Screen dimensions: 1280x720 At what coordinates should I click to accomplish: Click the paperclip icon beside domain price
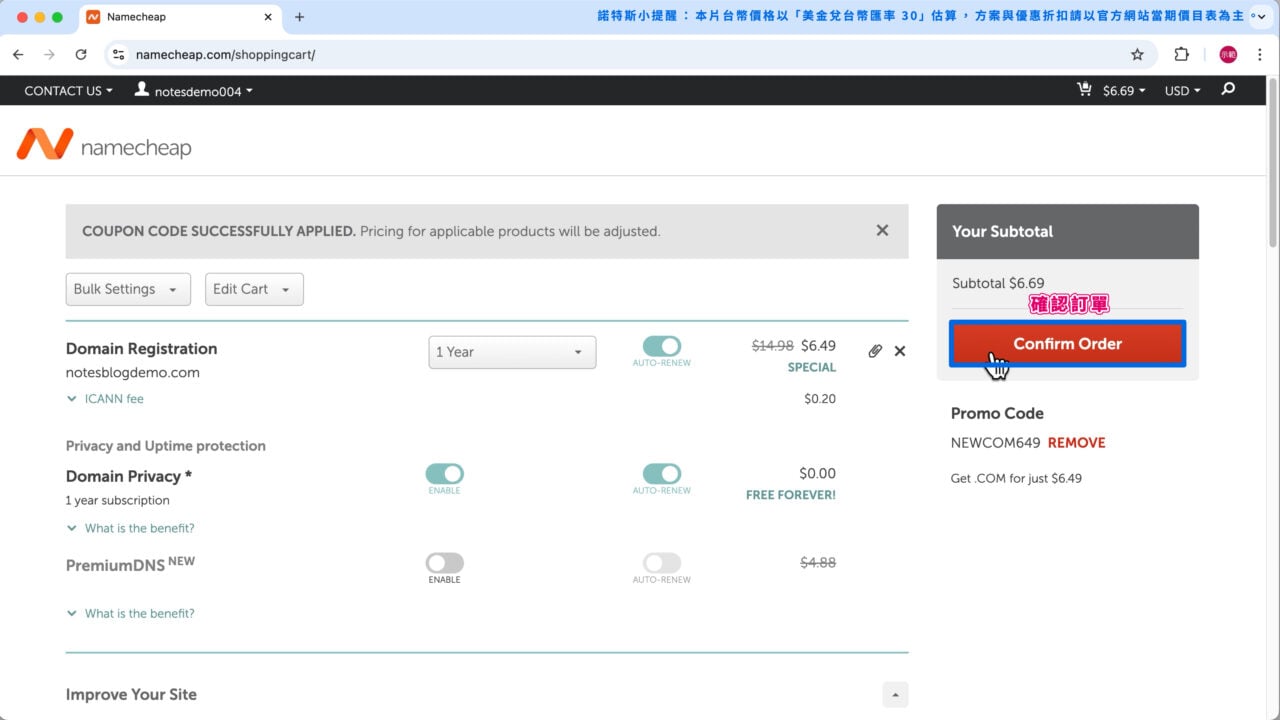coord(875,351)
